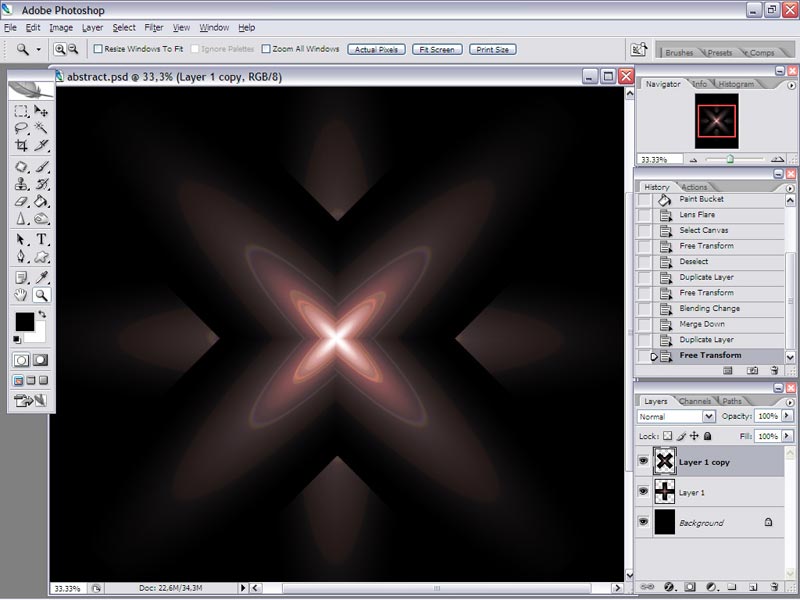Switch to the Channels tab
800x600 pixels.
coord(694,401)
